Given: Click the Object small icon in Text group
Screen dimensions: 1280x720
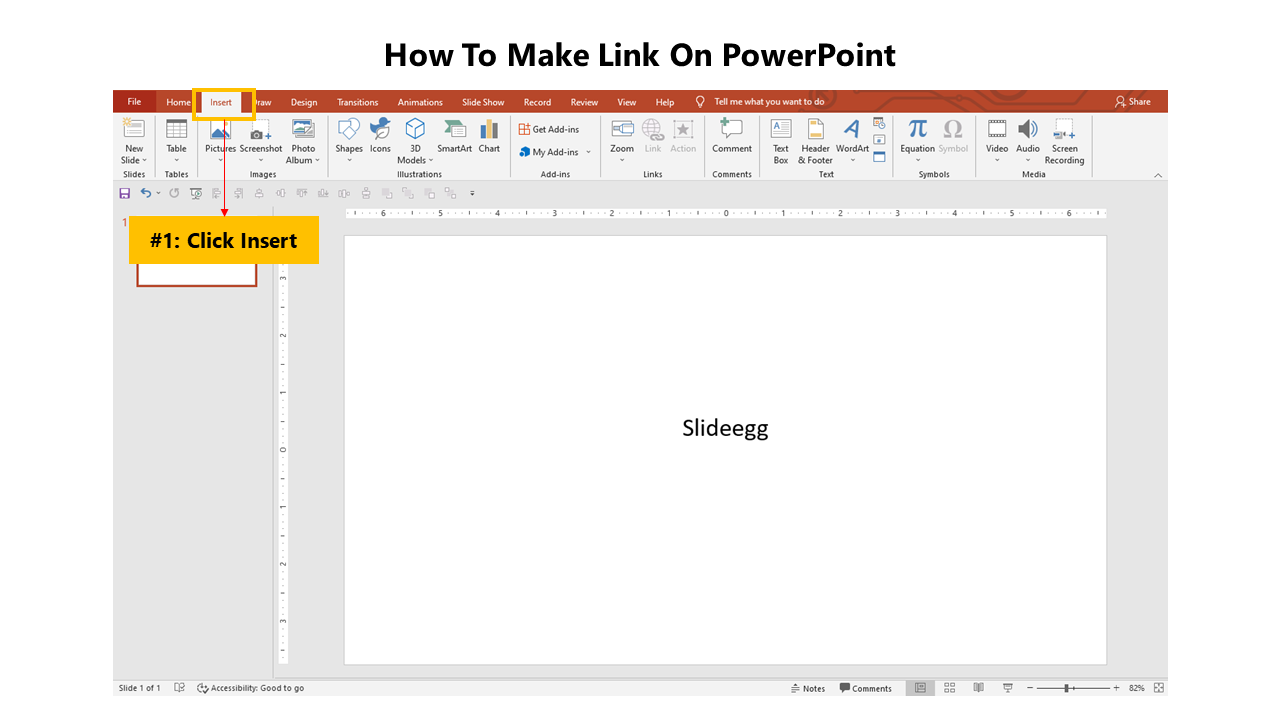Looking at the screenshot, I should point(879,156).
